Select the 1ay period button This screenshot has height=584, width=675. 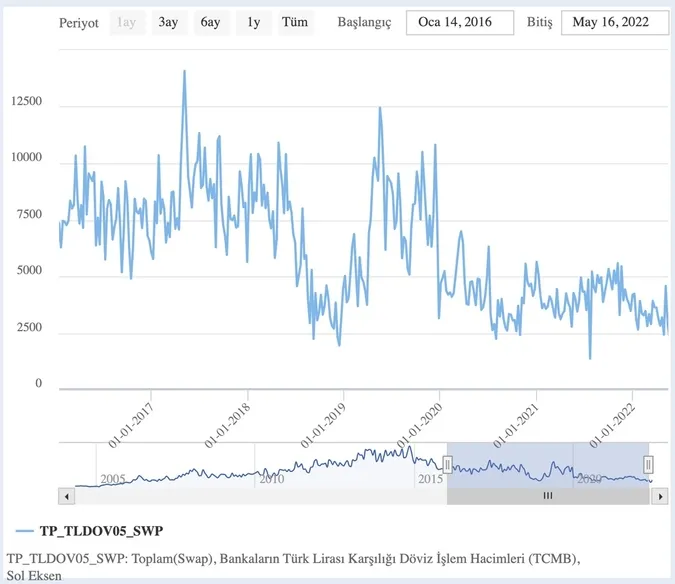126,23
